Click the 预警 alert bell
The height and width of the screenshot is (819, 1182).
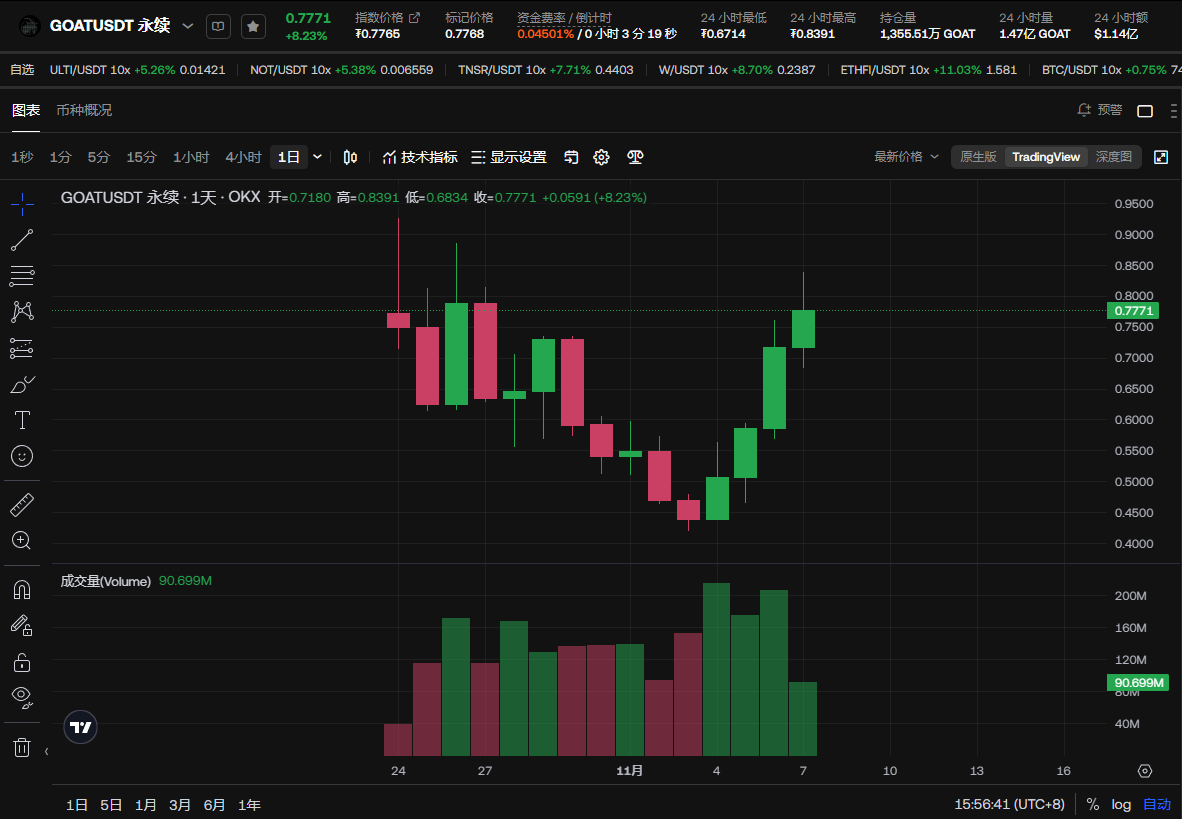click(x=1100, y=110)
